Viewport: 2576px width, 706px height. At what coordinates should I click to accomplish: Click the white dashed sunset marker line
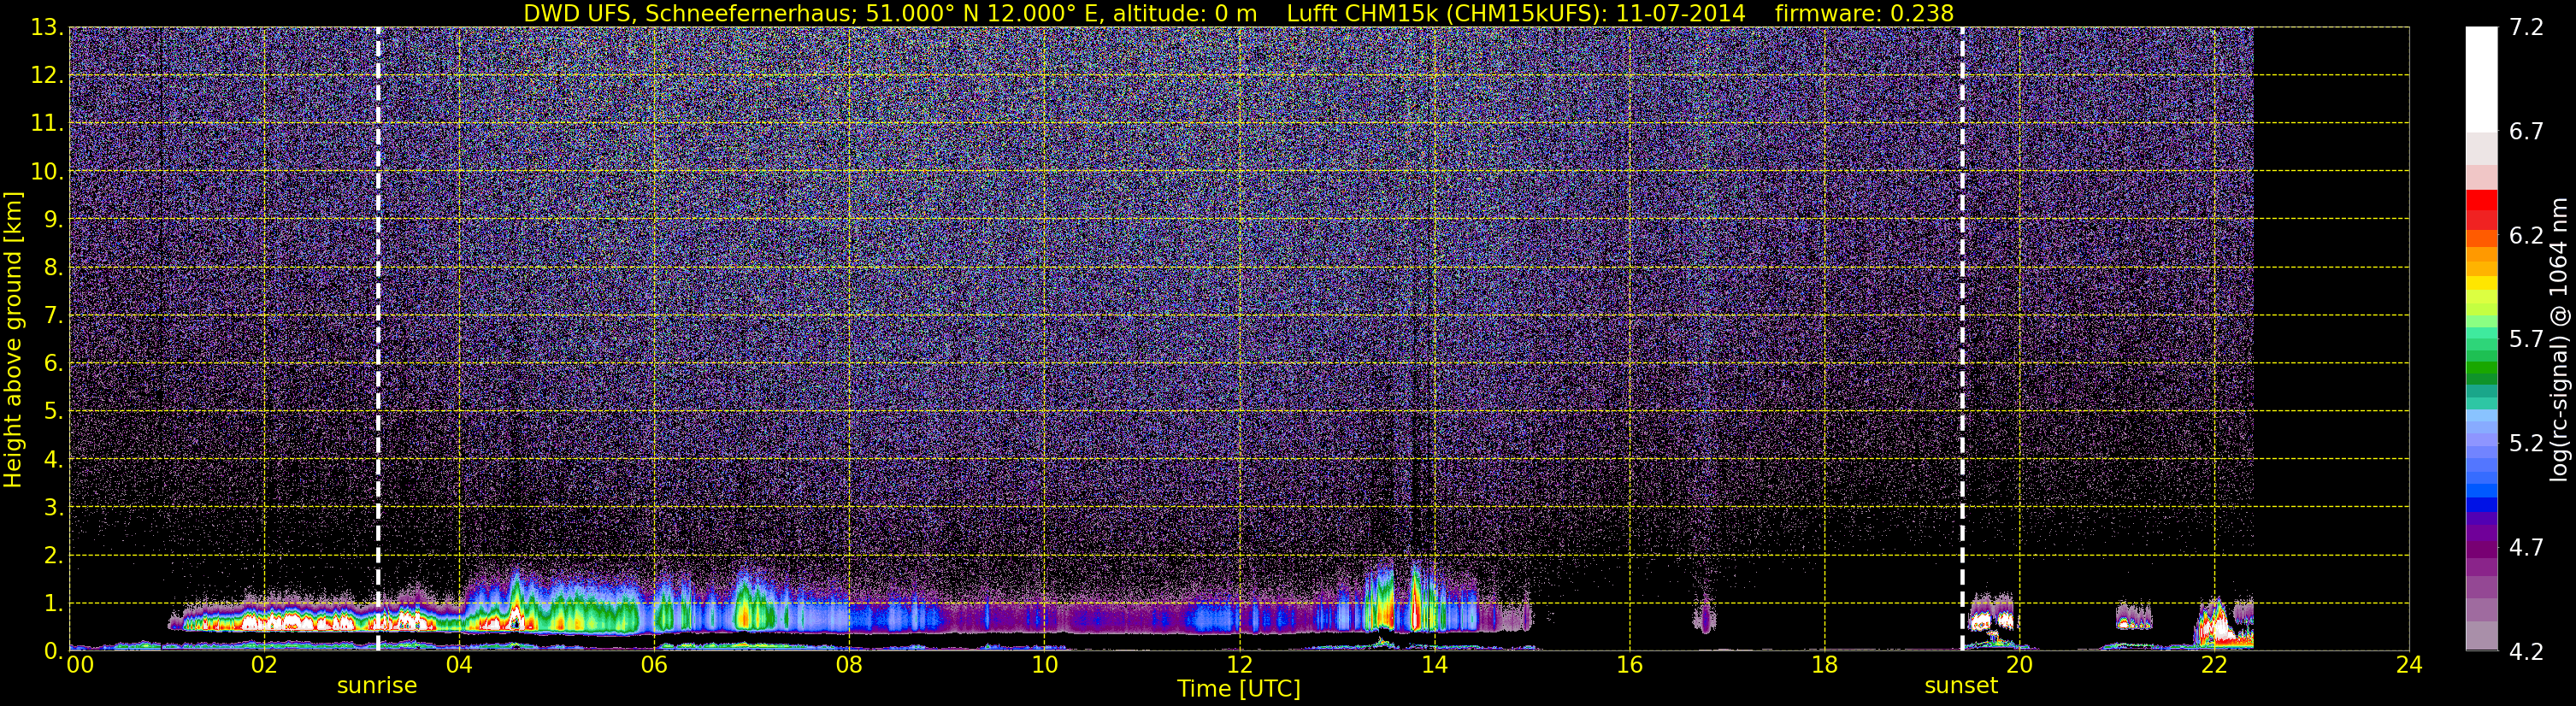click(1962, 338)
